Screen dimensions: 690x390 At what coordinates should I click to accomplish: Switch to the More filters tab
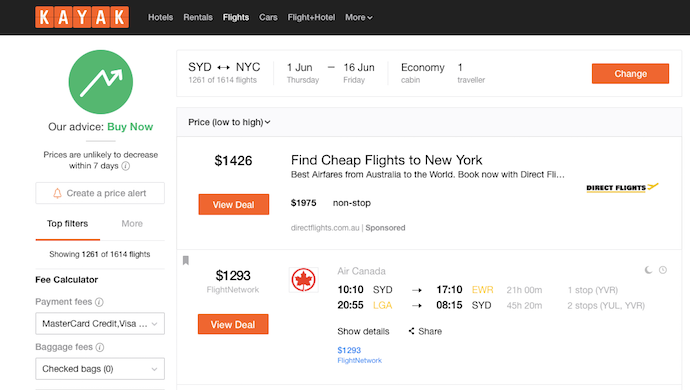click(x=132, y=224)
